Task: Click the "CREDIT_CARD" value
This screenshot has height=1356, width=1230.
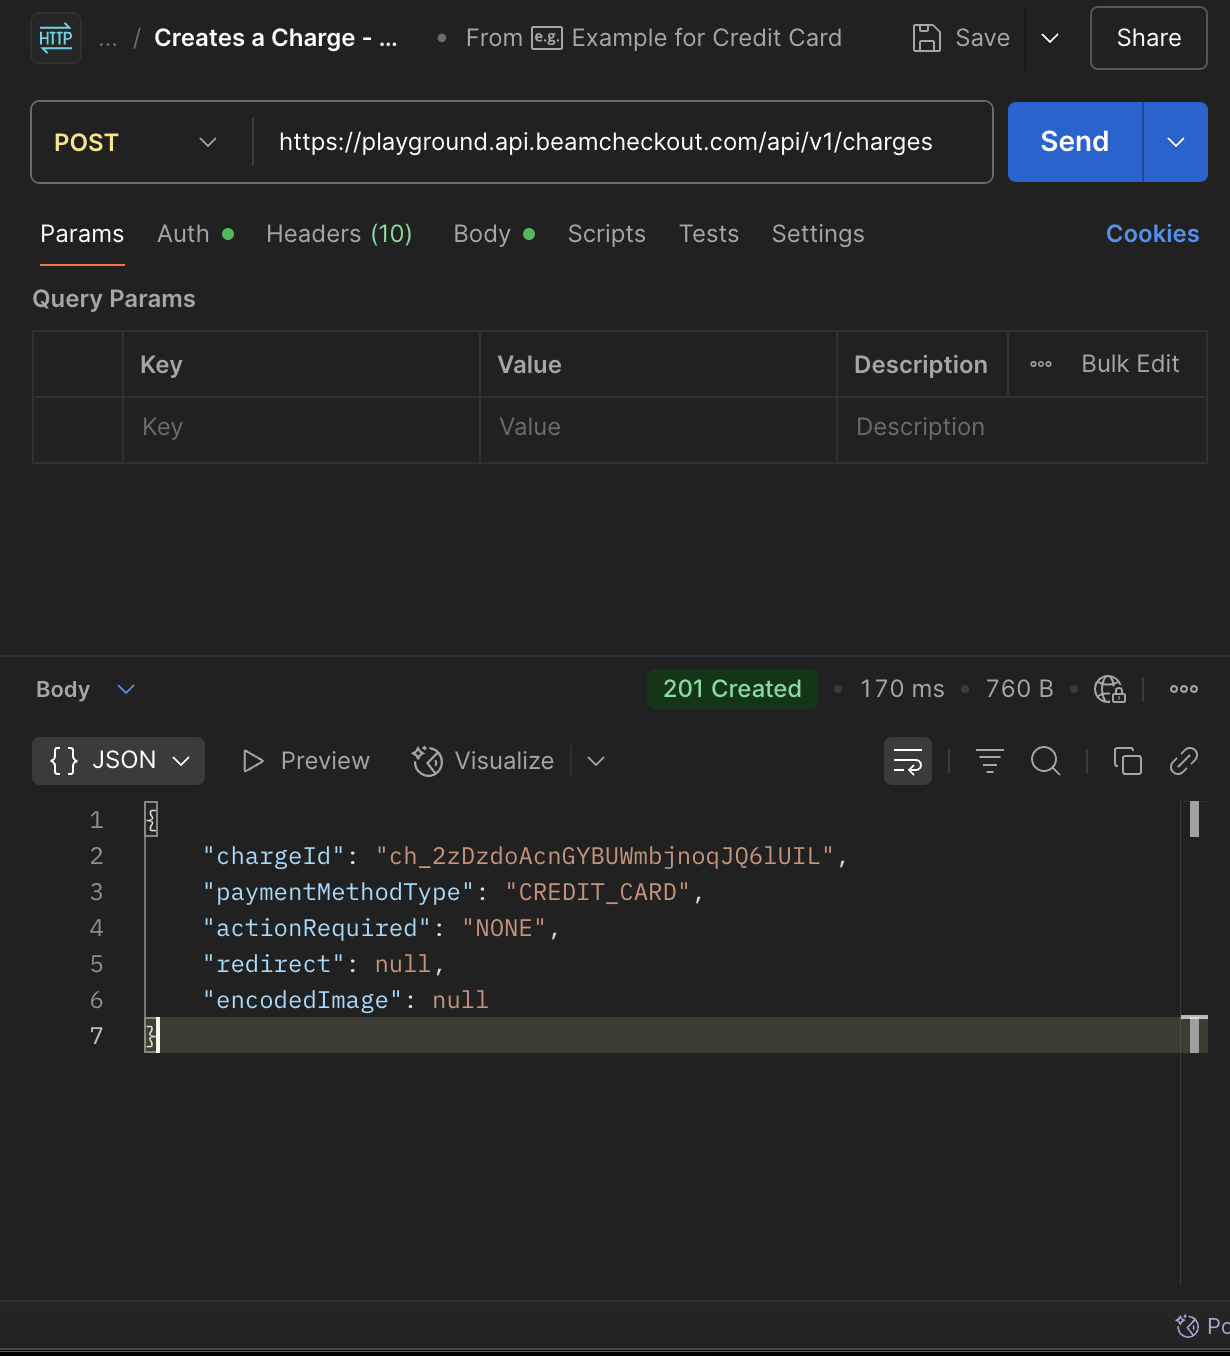Action: tap(598, 892)
